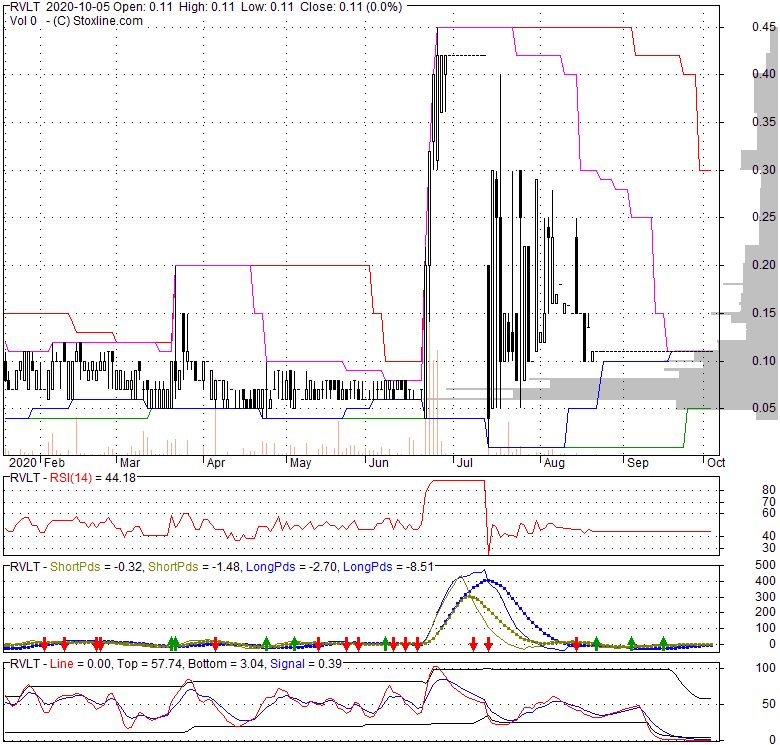Click the 200 label on ShortPds panel axis
The image size is (780, 745).
[765, 612]
